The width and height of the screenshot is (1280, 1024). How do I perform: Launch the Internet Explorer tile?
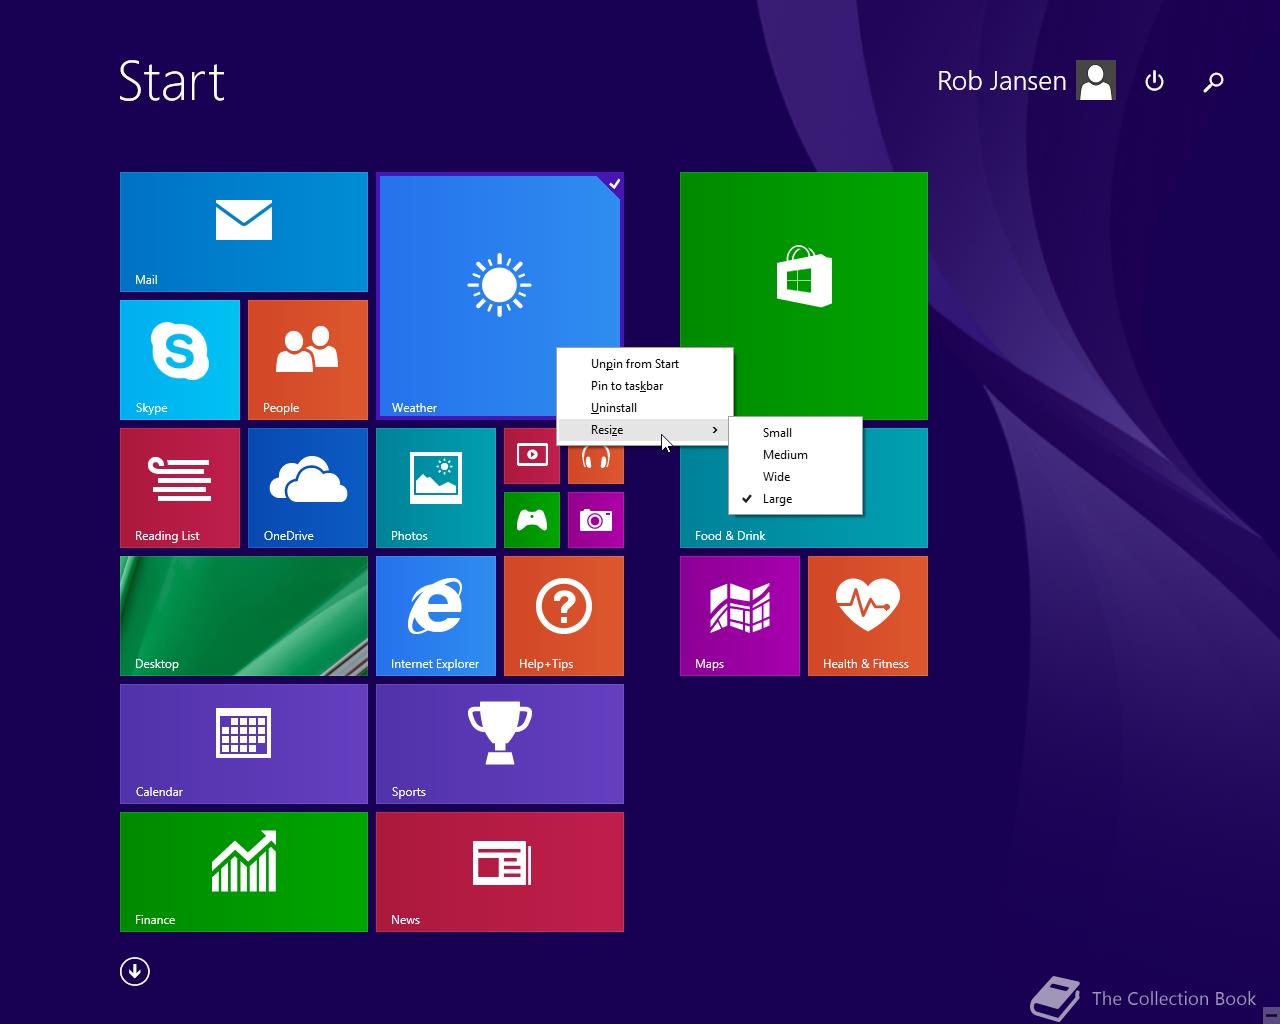coord(436,616)
